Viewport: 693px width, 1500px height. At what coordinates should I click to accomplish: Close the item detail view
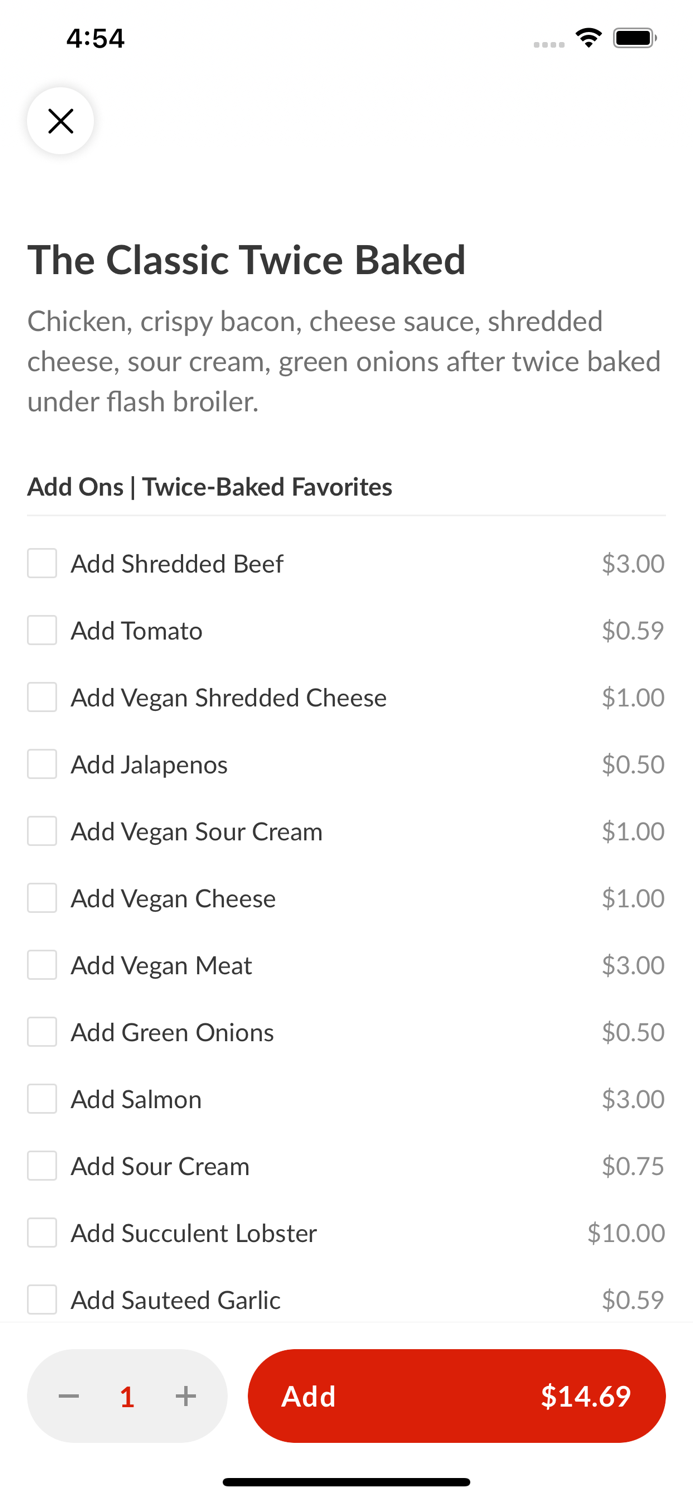coord(60,120)
